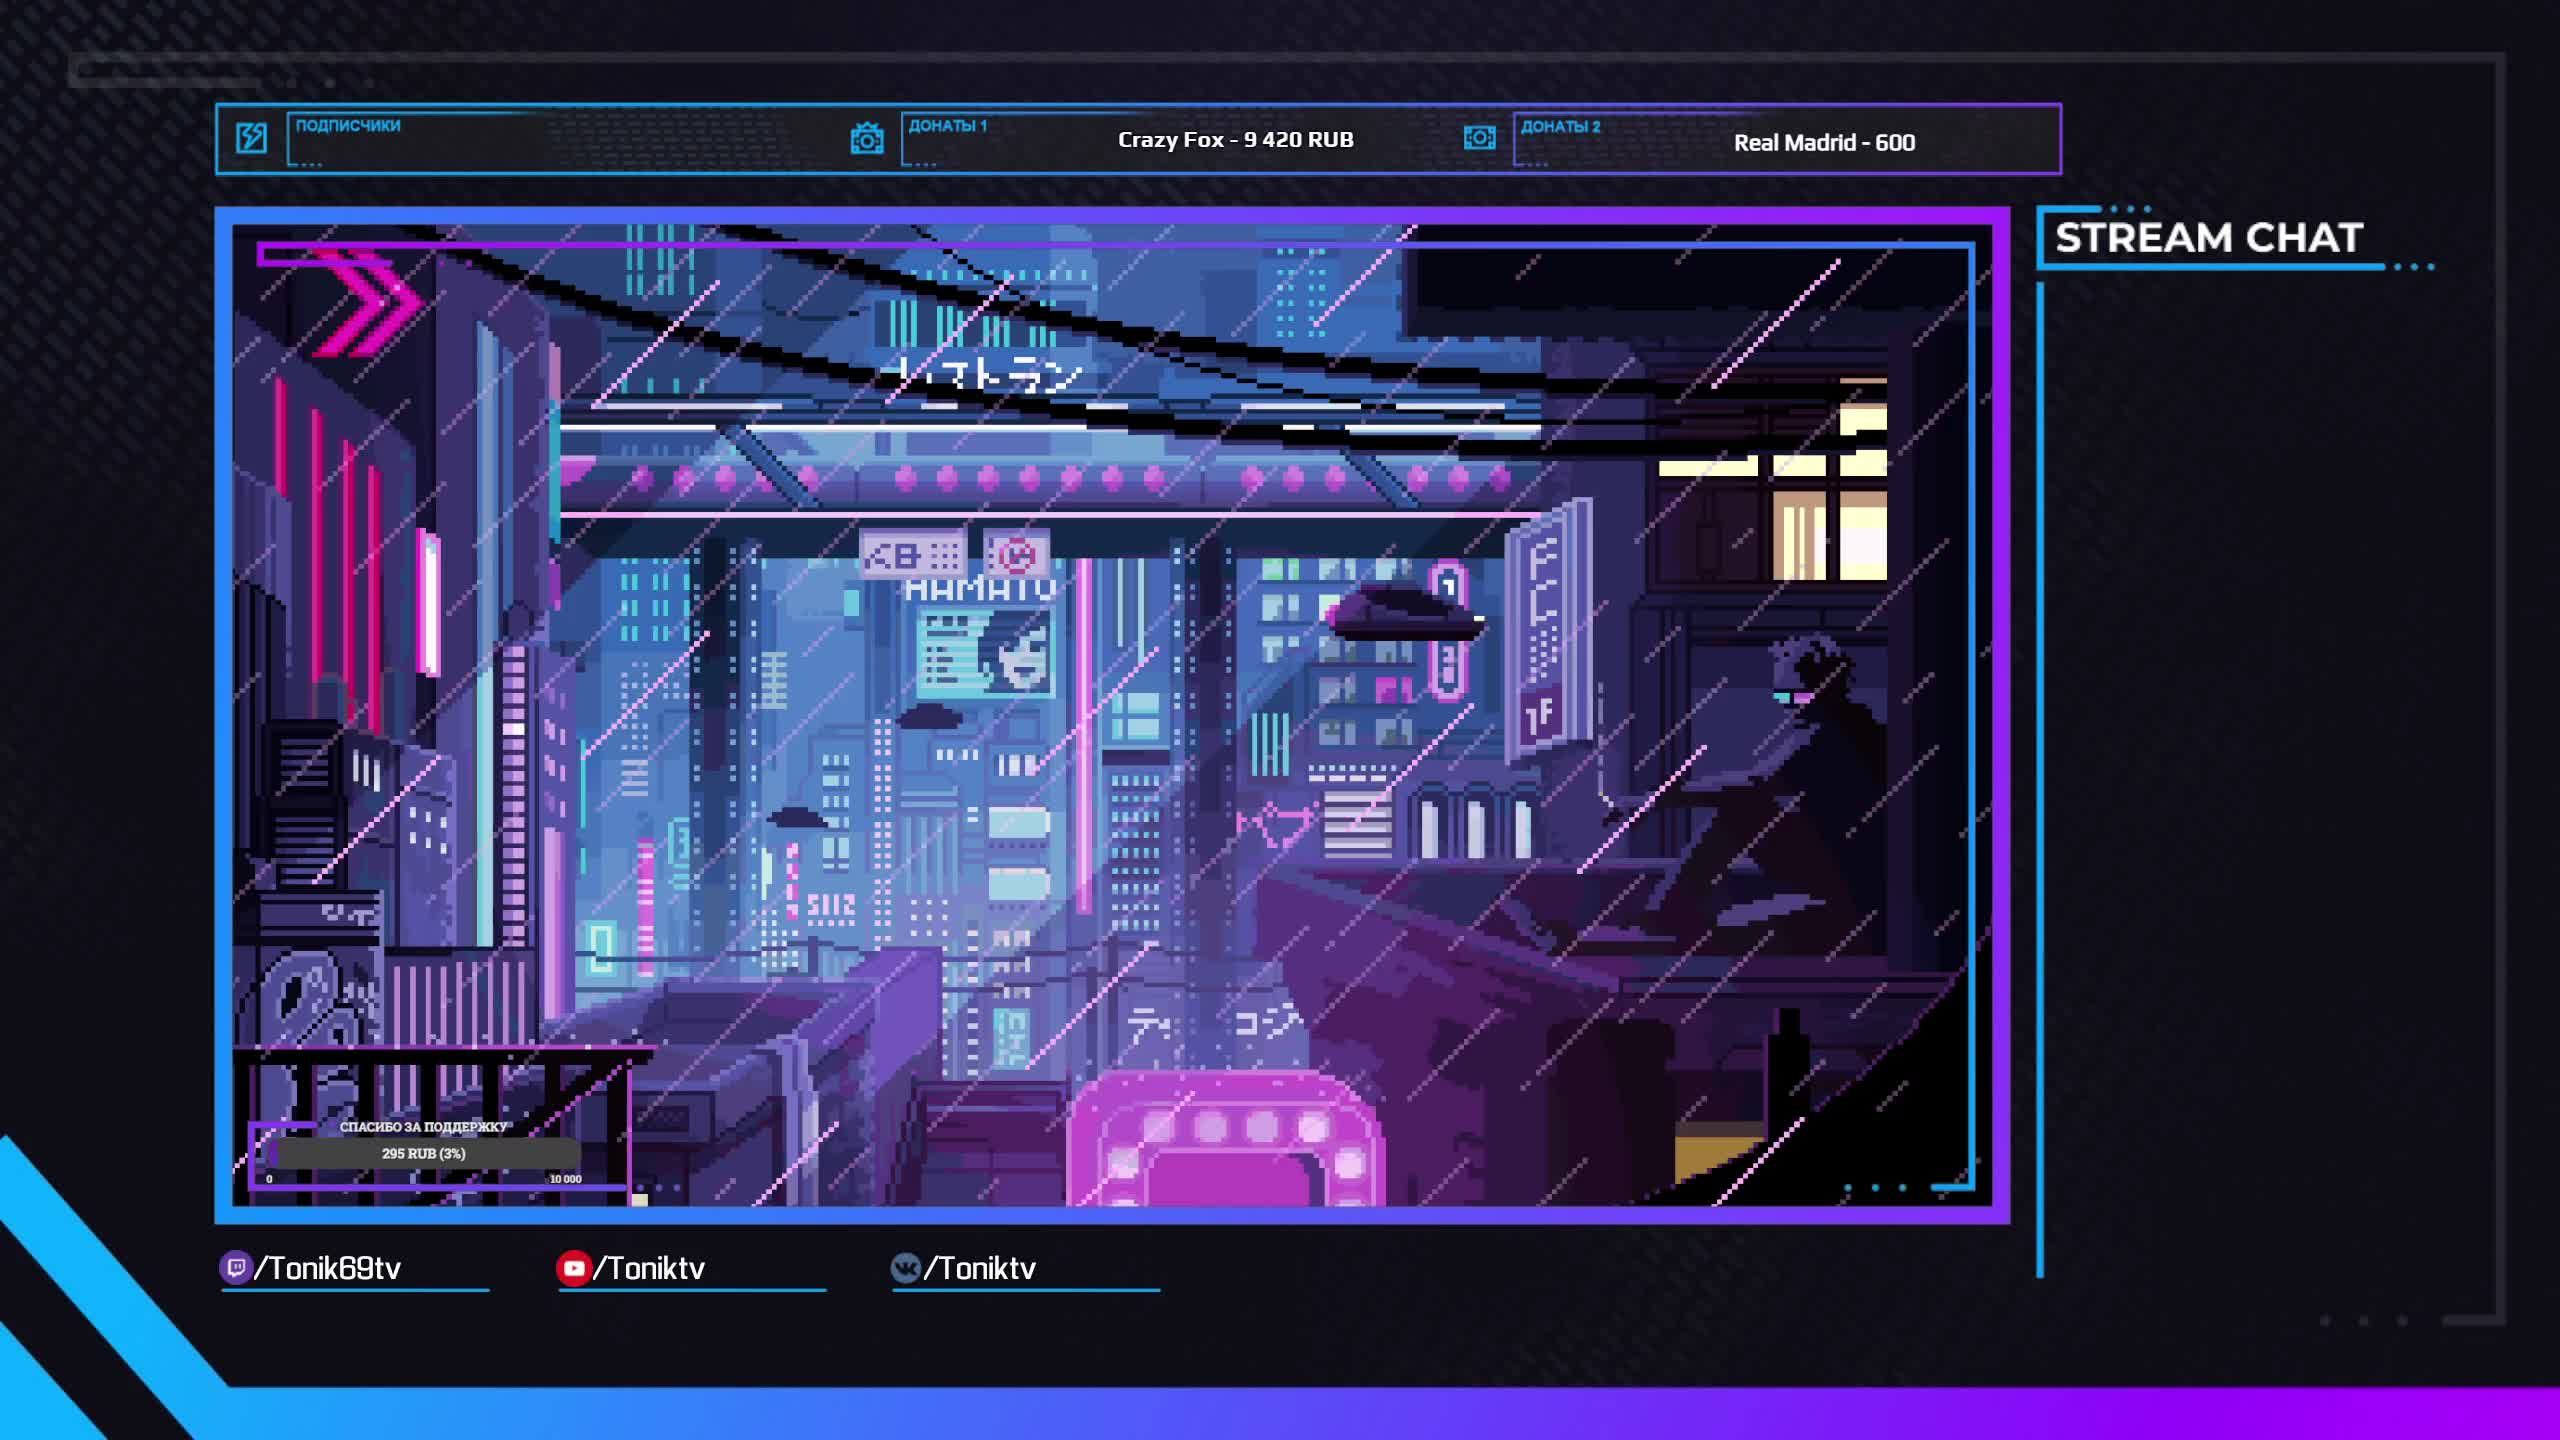Click the Twitch logo icon
This screenshot has height=1440, width=2560.
click(235, 1268)
